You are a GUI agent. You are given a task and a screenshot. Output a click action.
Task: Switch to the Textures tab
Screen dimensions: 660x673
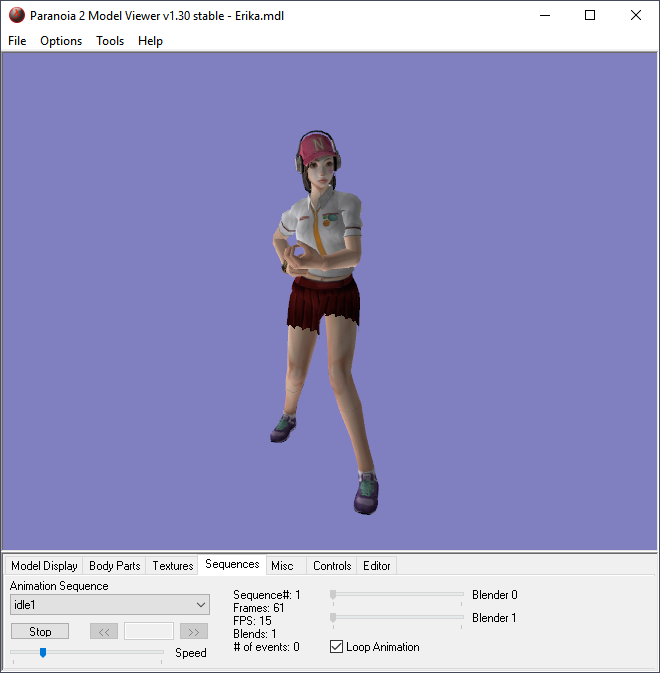(x=173, y=566)
